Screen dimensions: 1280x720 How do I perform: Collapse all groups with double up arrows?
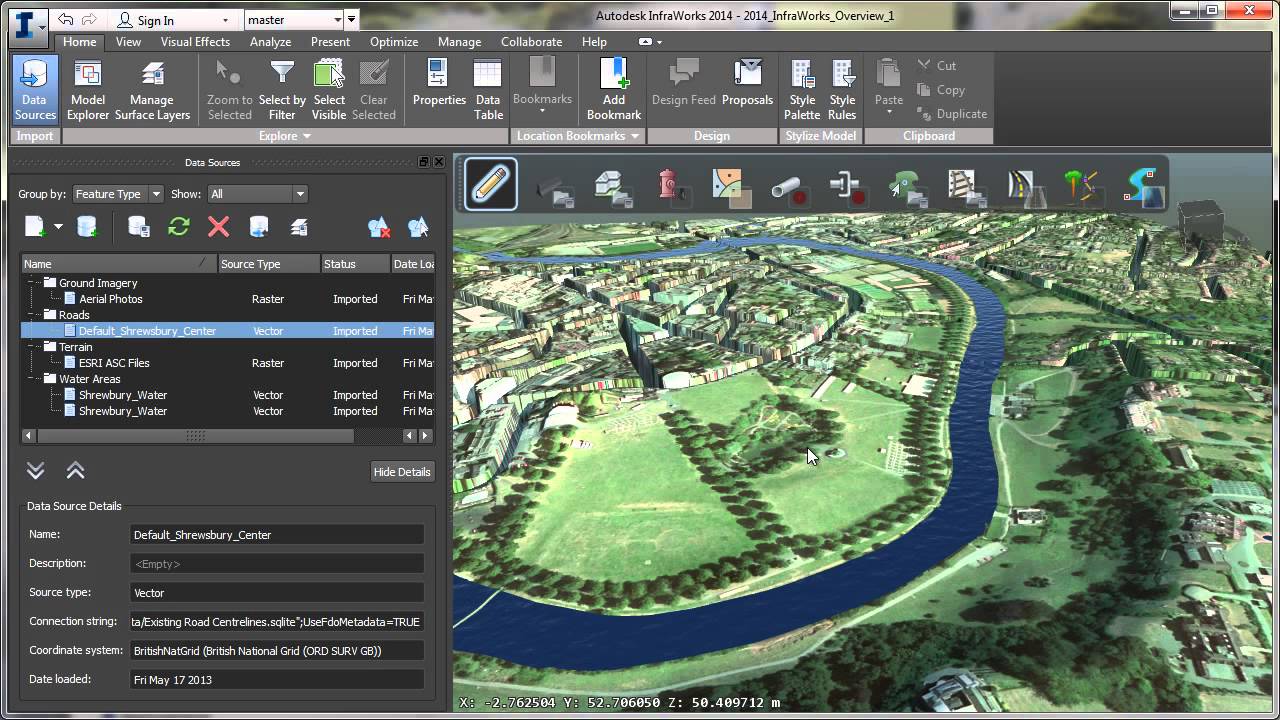[x=75, y=470]
